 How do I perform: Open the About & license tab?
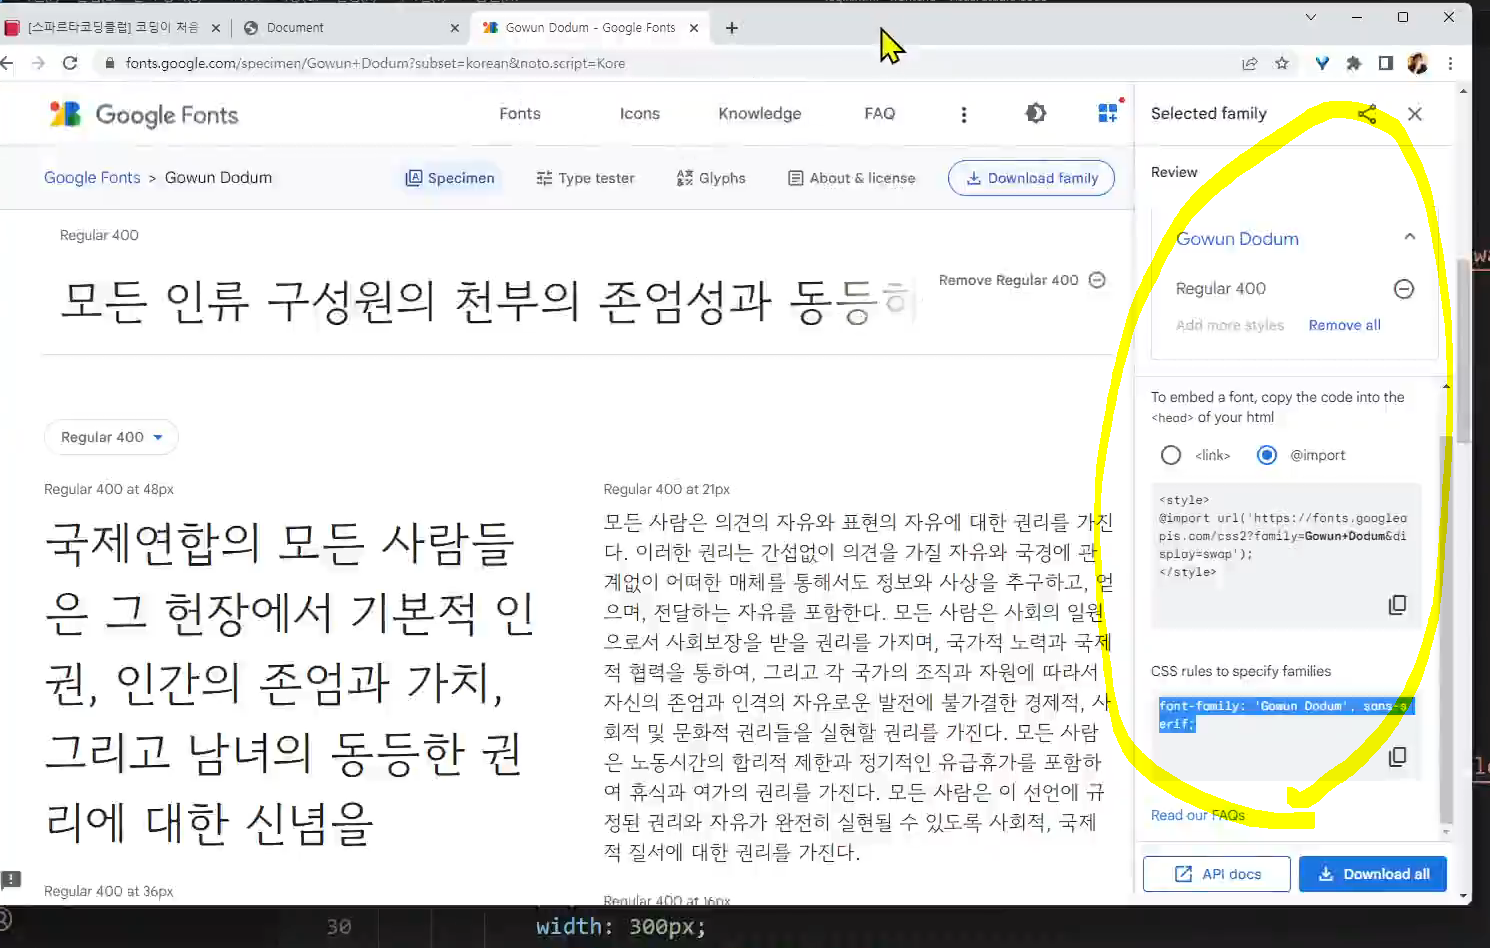(852, 178)
